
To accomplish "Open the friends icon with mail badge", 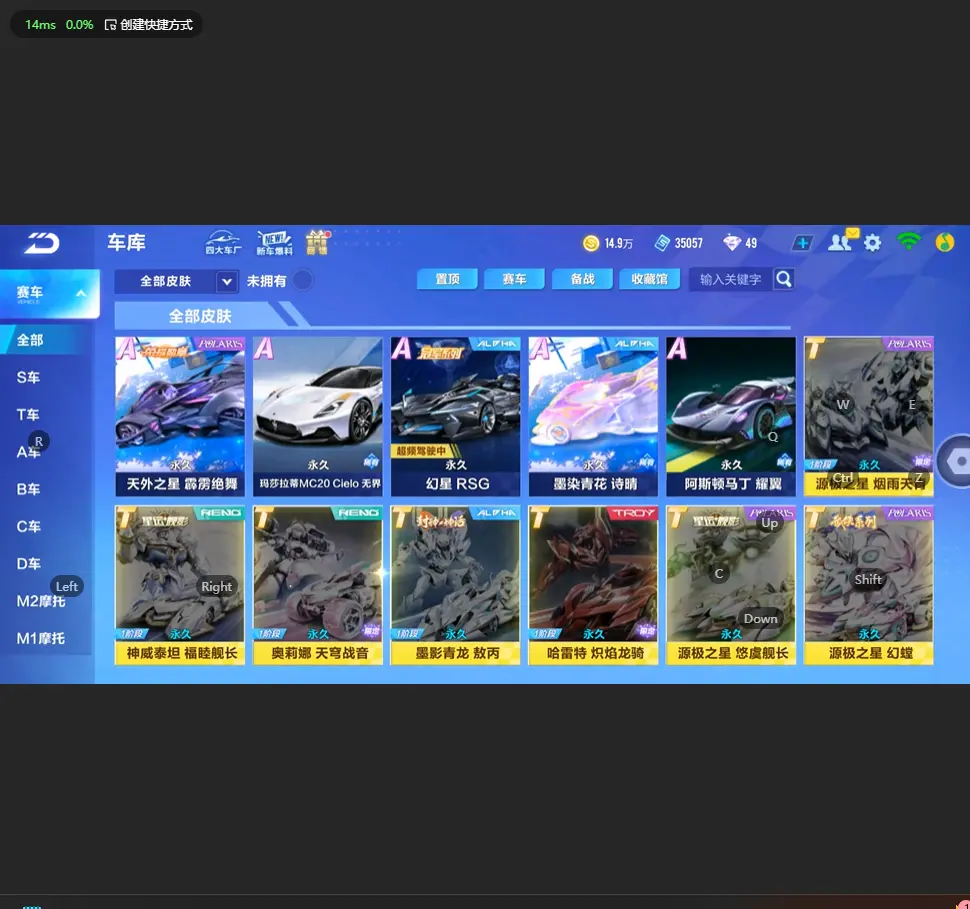I will point(842,241).
